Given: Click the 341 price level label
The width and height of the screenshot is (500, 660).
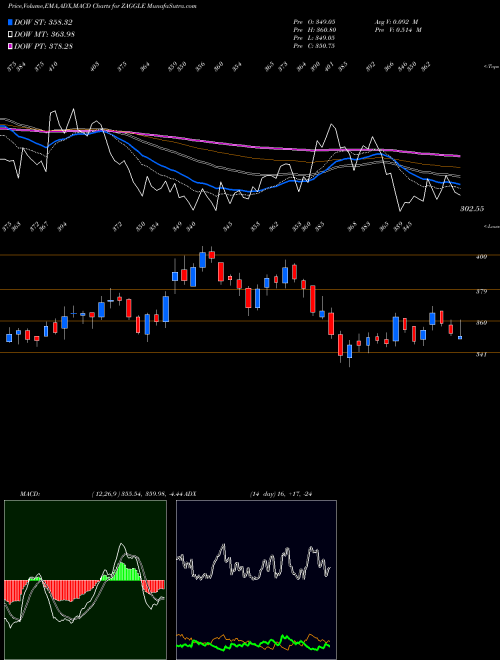Looking at the screenshot, I should click(x=481, y=354).
